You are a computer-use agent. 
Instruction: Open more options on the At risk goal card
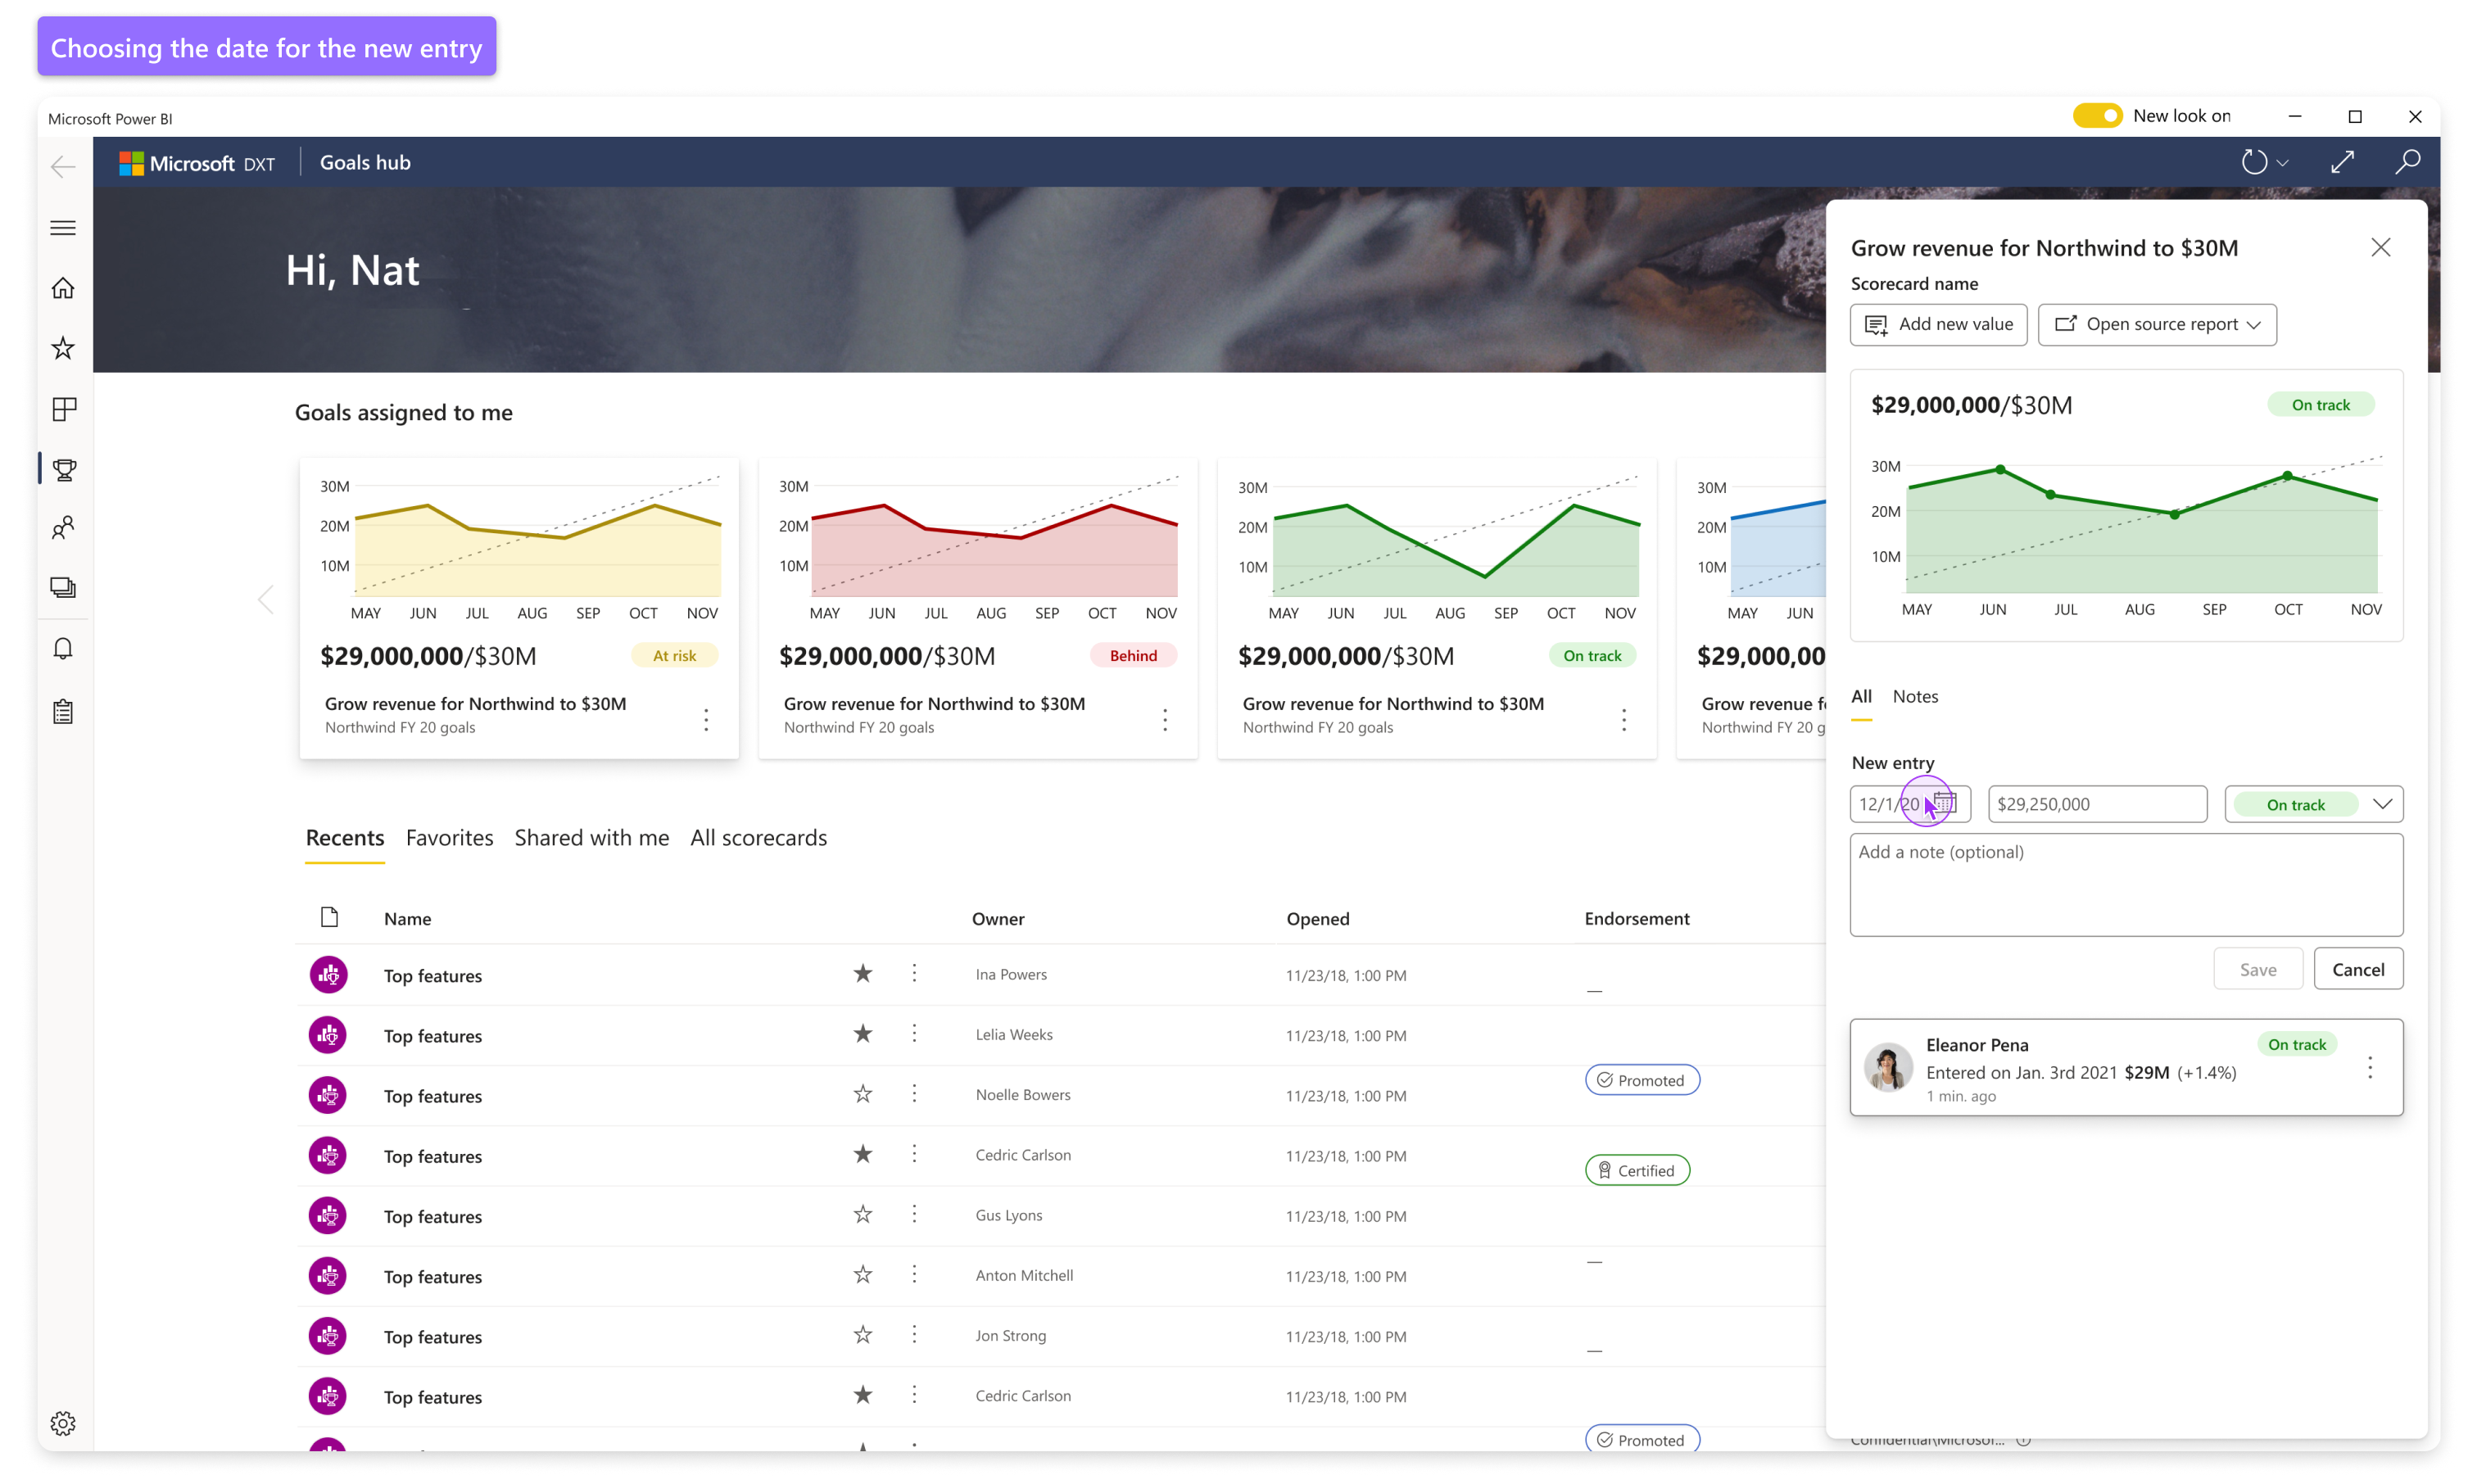click(x=706, y=720)
